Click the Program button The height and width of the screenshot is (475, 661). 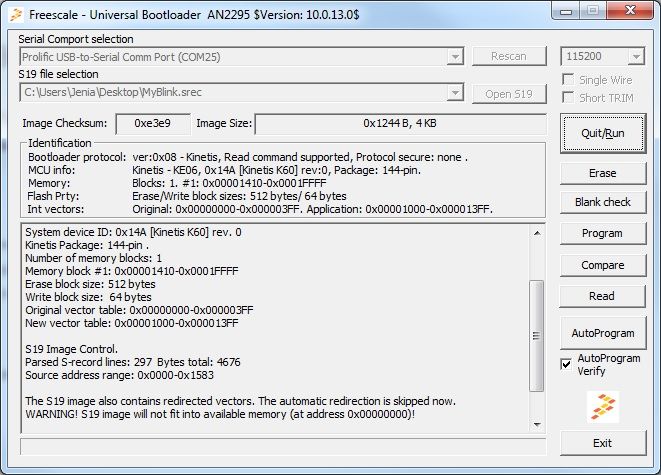603,233
